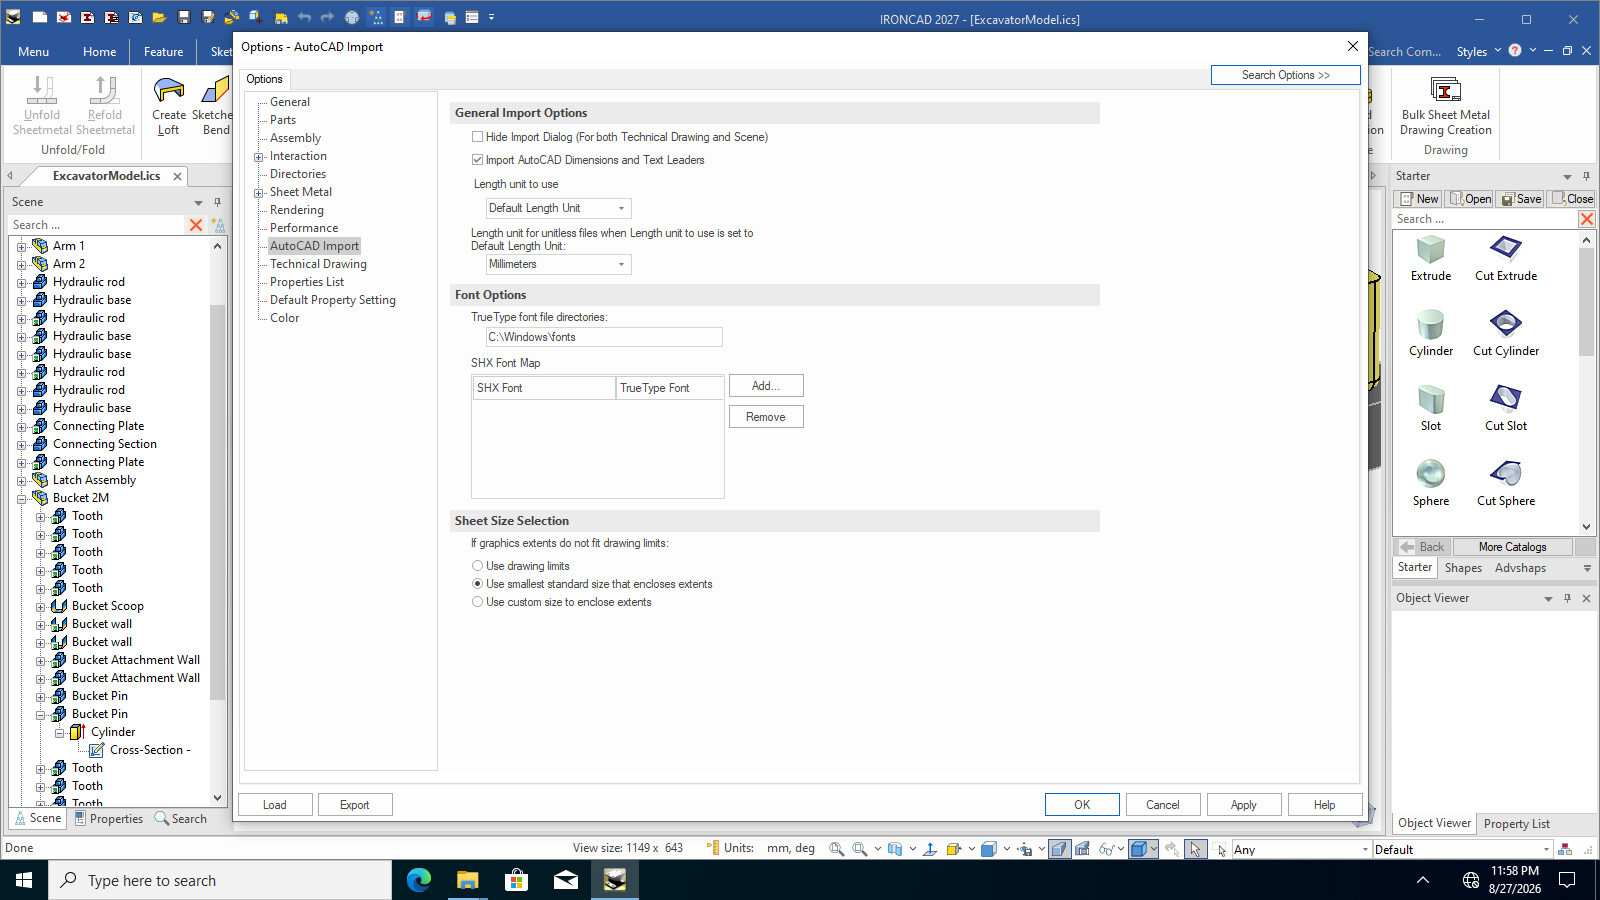Choose the Cut Sphere catalog icon
Image resolution: width=1600 pixels, height=900 pixels.
point(1506,474)
